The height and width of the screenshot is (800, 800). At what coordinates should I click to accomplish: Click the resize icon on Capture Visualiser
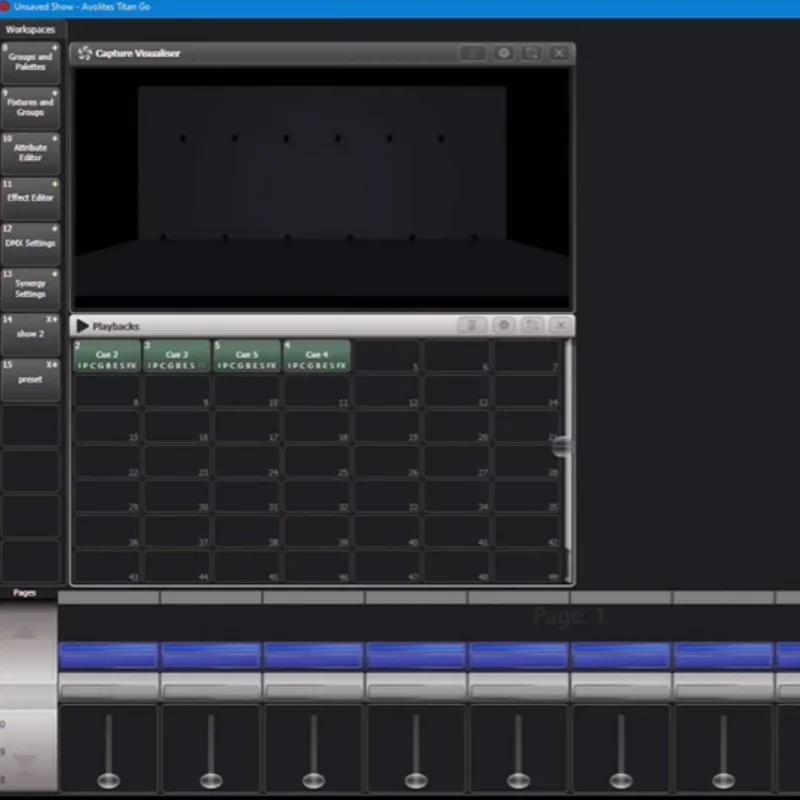tap(533, 53)
